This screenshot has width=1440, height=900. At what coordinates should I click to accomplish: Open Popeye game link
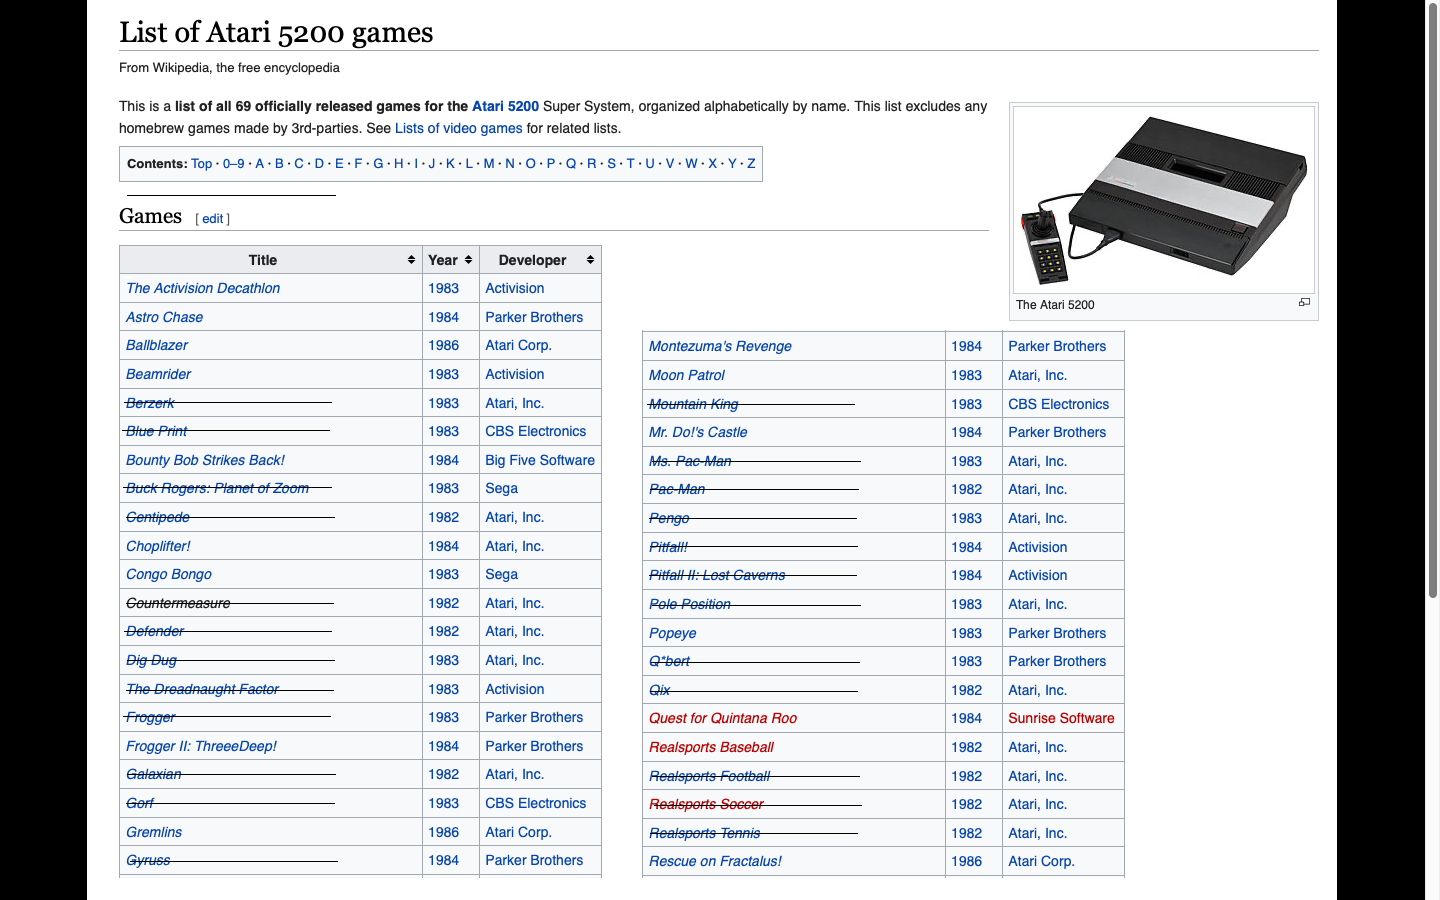tap(672, 633)
